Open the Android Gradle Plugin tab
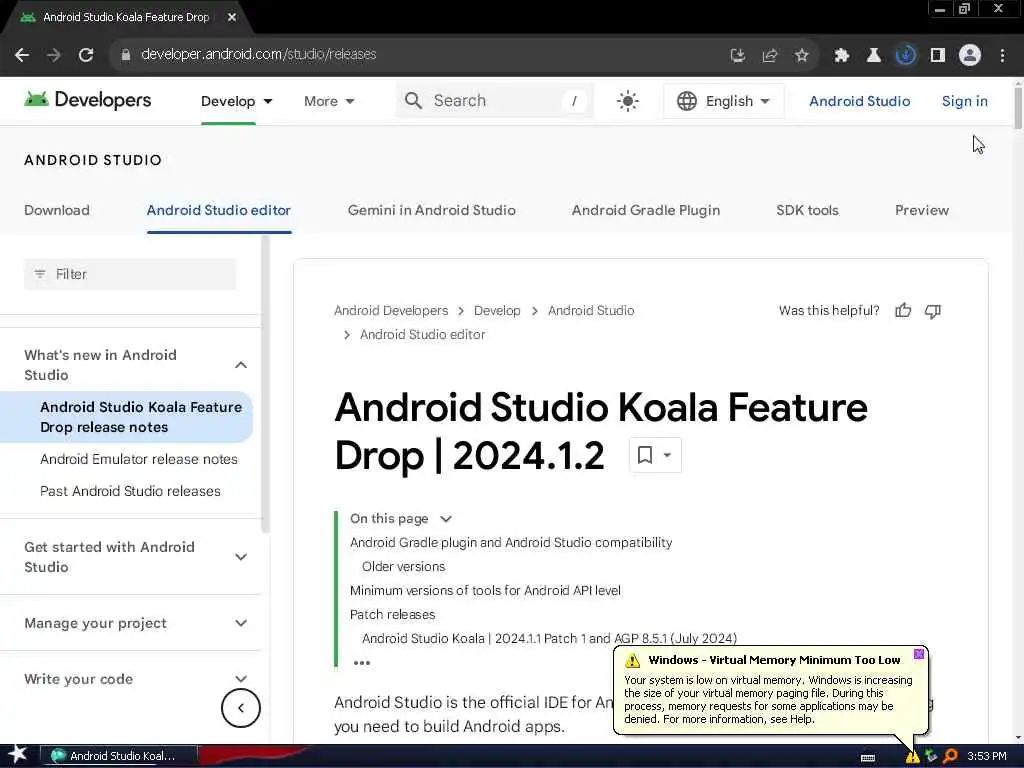This screenshot has height=768, width=1024. tap(646, 210)
